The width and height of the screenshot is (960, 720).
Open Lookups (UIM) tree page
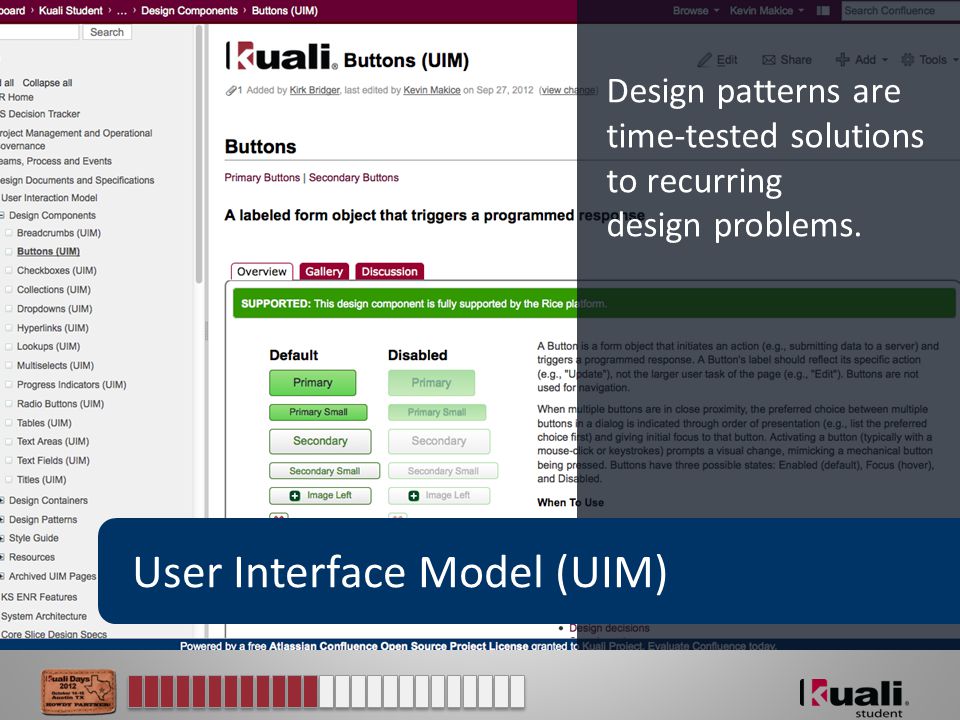pyautogui.click(x=48, y=346)
